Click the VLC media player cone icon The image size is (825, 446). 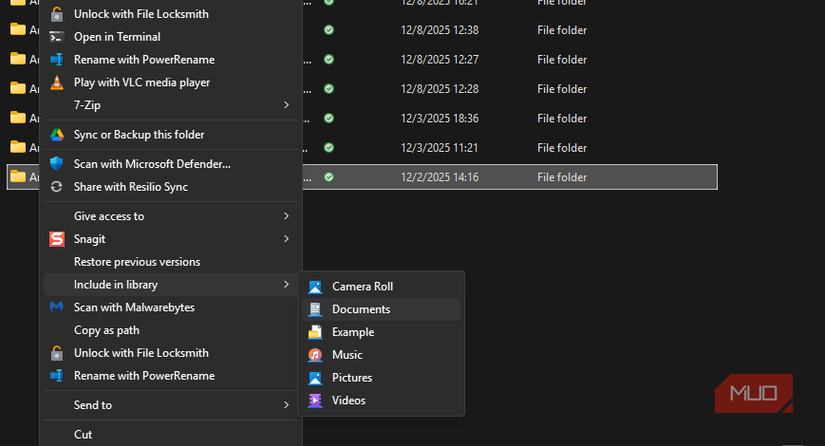click(x=57, y=82)
